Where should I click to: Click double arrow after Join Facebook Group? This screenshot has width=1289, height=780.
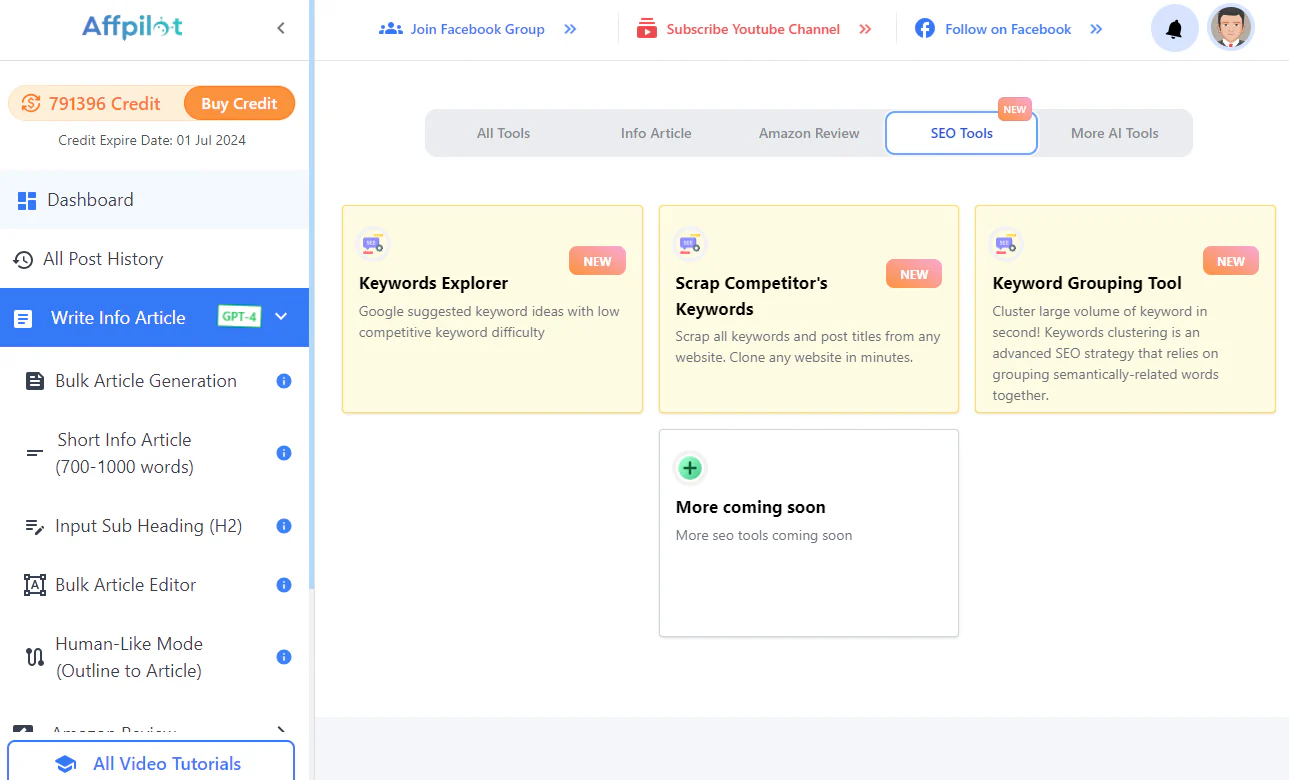(x=570, y=29)
